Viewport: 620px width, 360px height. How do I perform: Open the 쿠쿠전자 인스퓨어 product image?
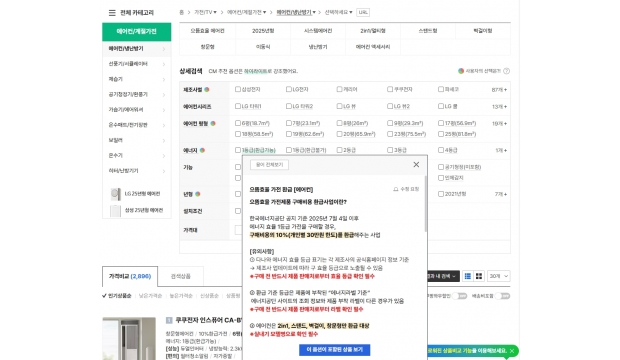click(x=129, y=339)
